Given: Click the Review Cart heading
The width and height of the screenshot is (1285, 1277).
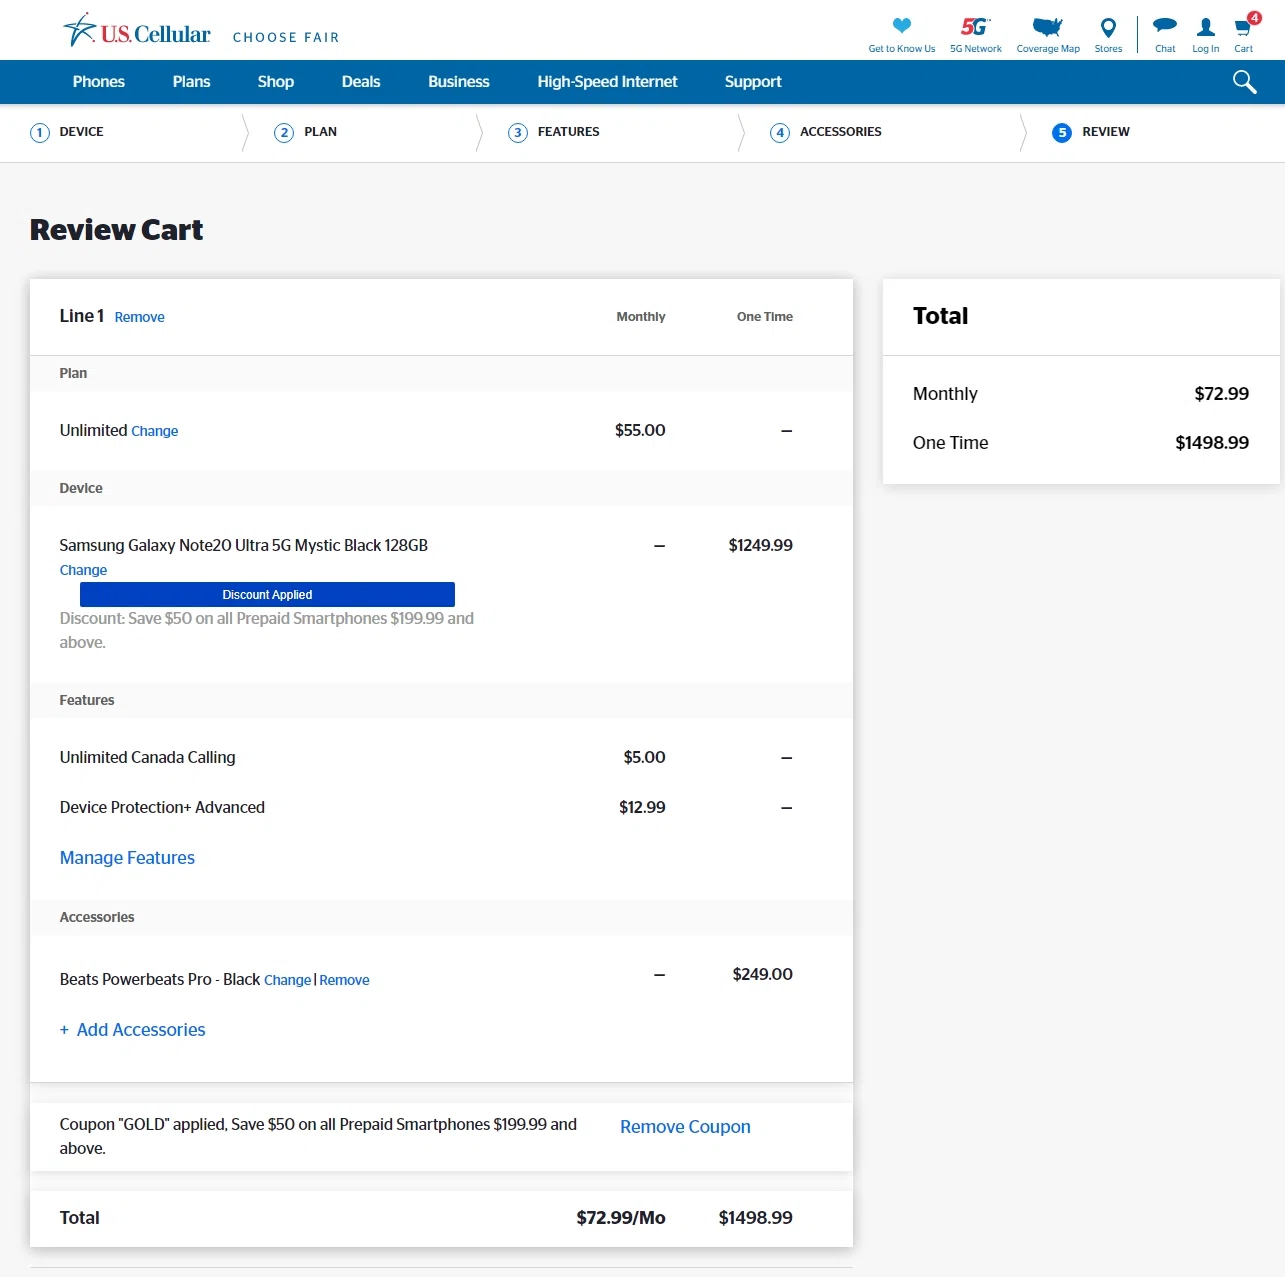Looking at the screenshot, I should click(x=116, y=230).
